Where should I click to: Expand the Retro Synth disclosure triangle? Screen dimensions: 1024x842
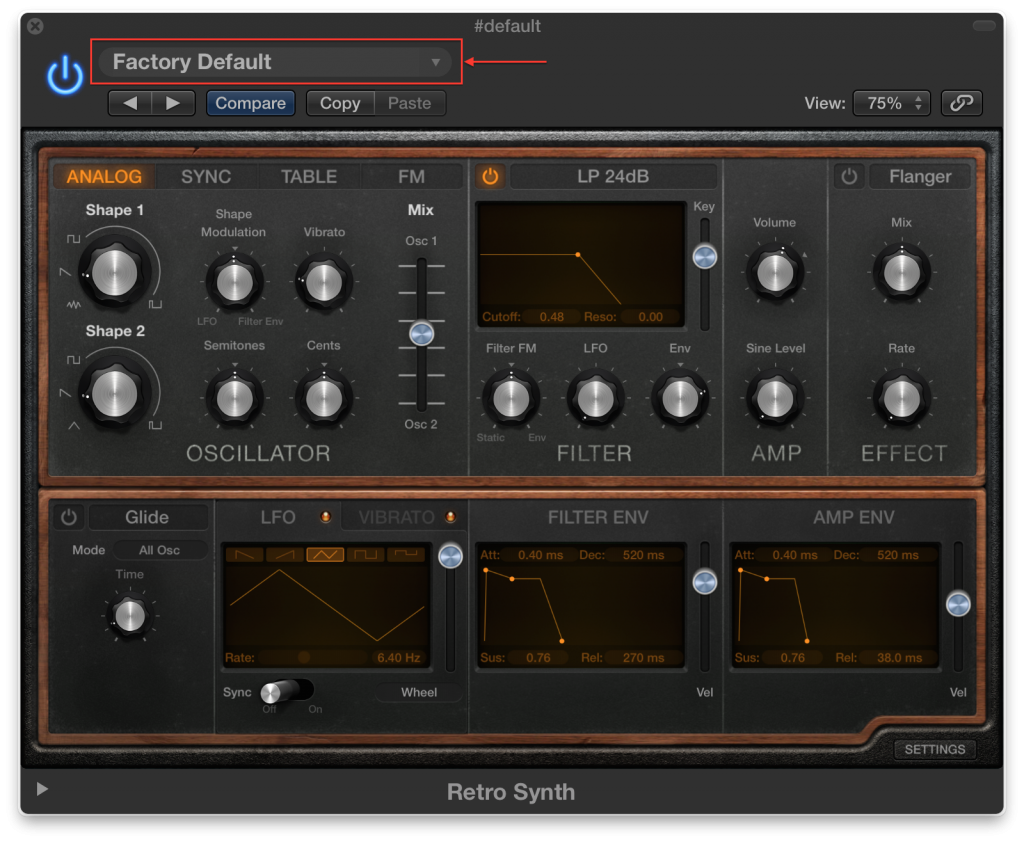click(42, 790)
